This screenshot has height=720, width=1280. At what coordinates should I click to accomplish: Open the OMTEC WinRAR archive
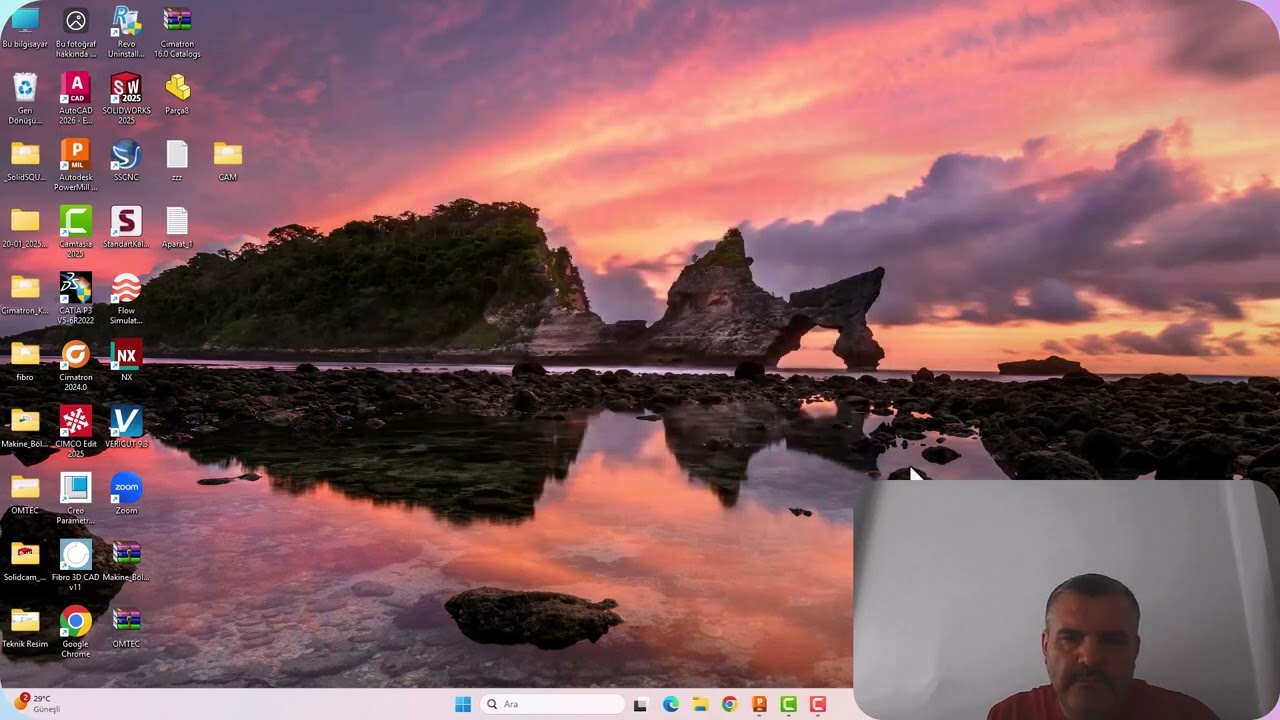[126, 627]
